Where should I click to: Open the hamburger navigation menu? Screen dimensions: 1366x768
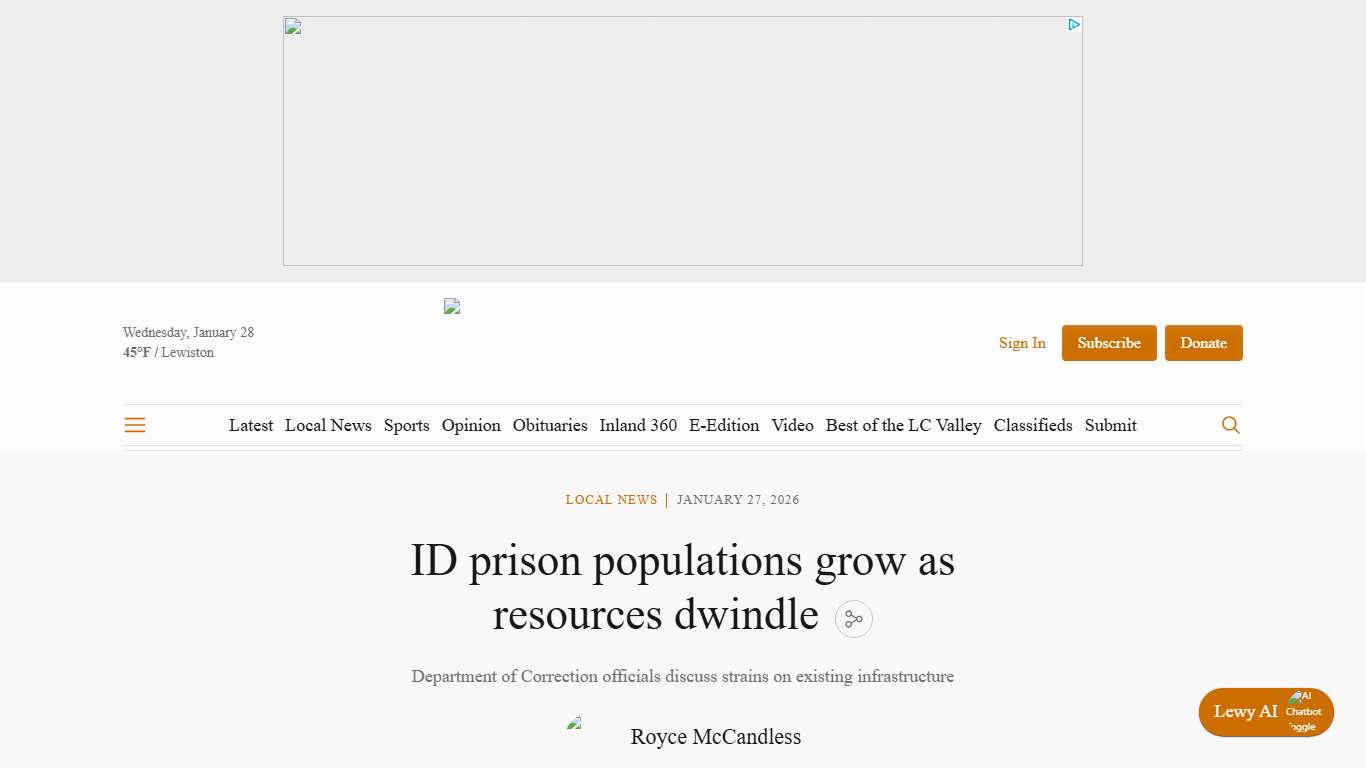pos(134,424)
